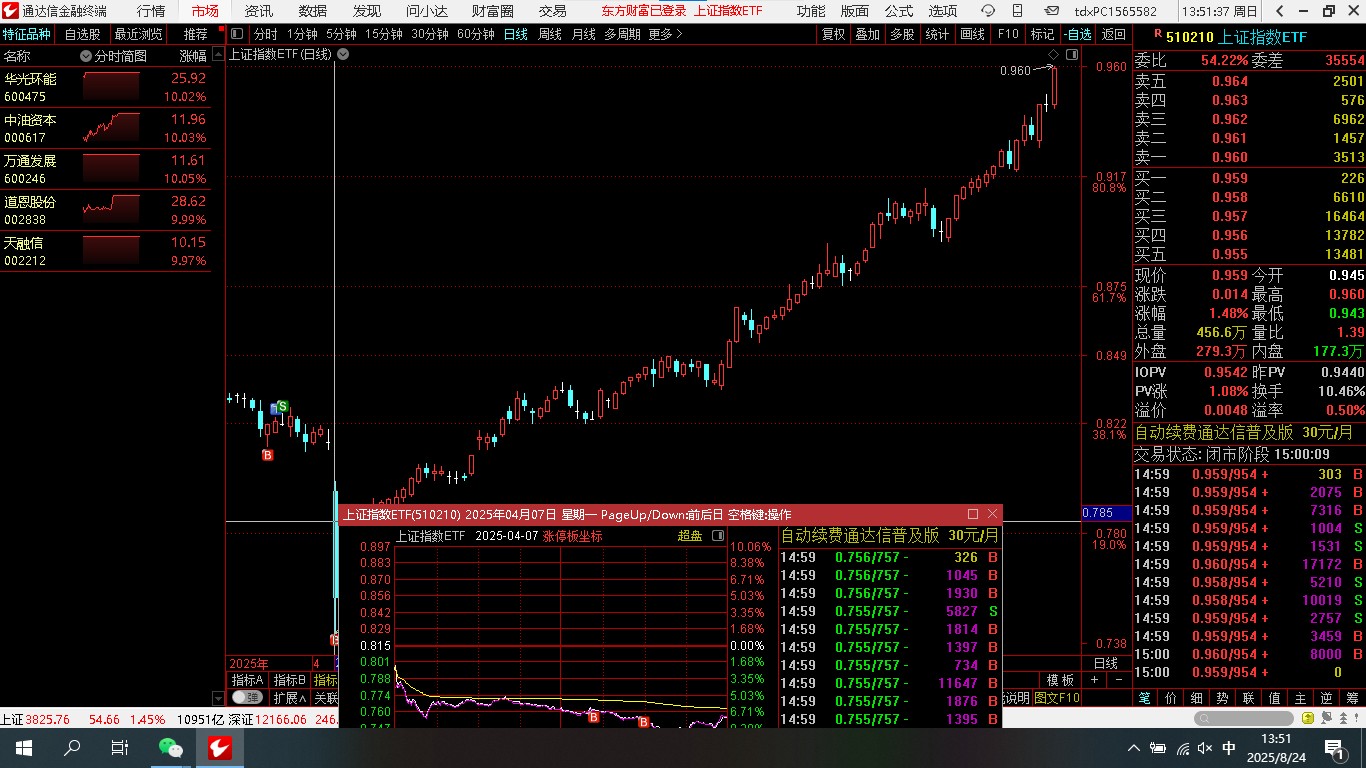The image size is (1366, 768).
Task: Select the 自选股 tab
Action: 83,34
